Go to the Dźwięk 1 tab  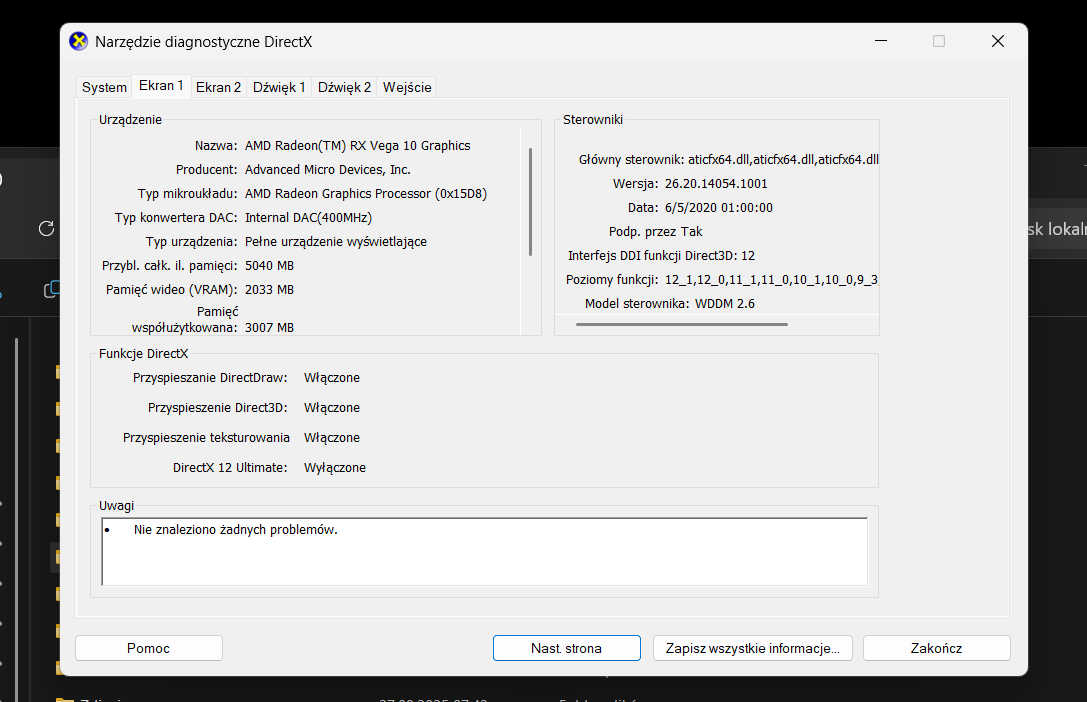click(279, 87)
